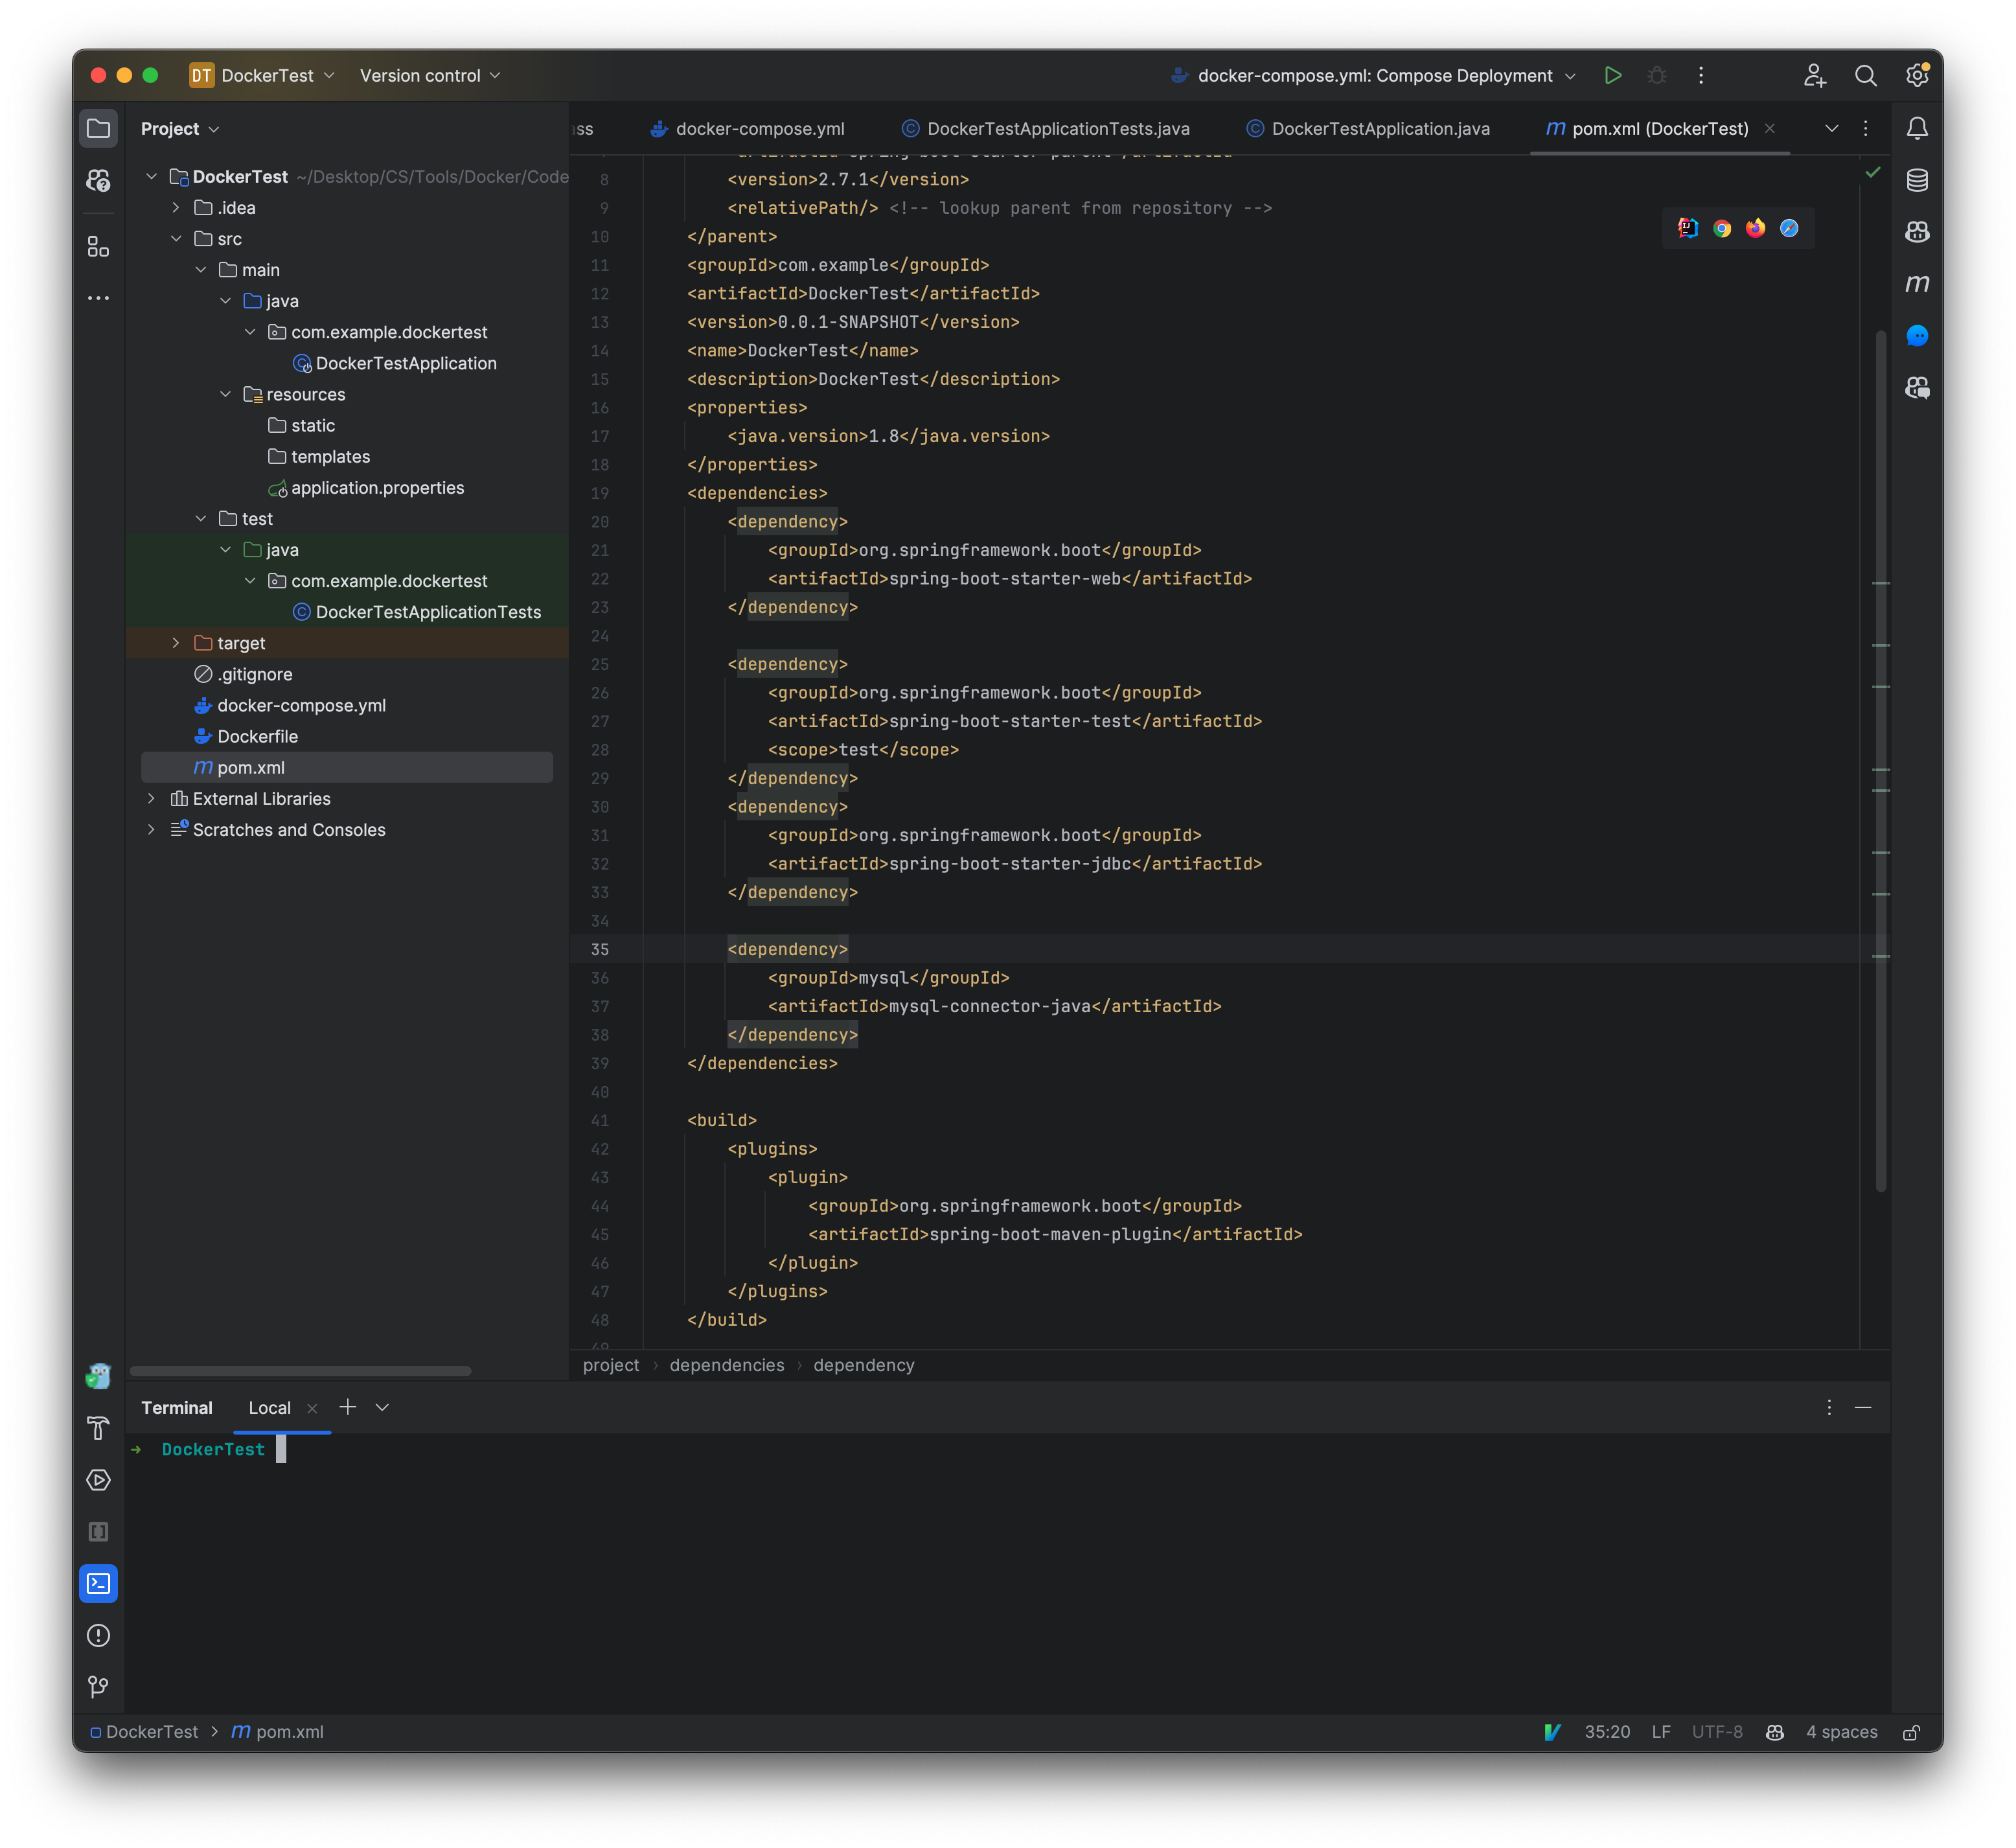Open the Project tool window icon
This screenshot has width=2016, height=1848.
tap(98, 129)
